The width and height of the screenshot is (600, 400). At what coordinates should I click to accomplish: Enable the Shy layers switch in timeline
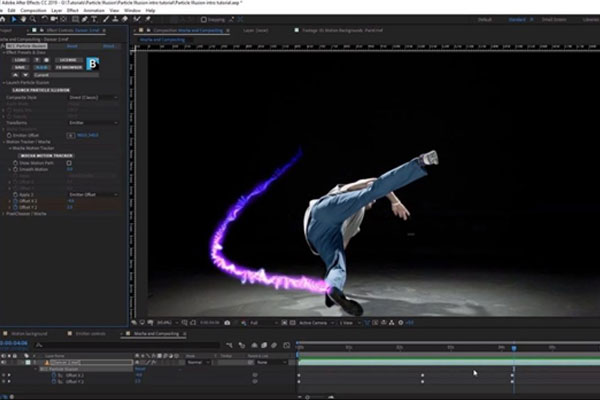coord(254,345)
